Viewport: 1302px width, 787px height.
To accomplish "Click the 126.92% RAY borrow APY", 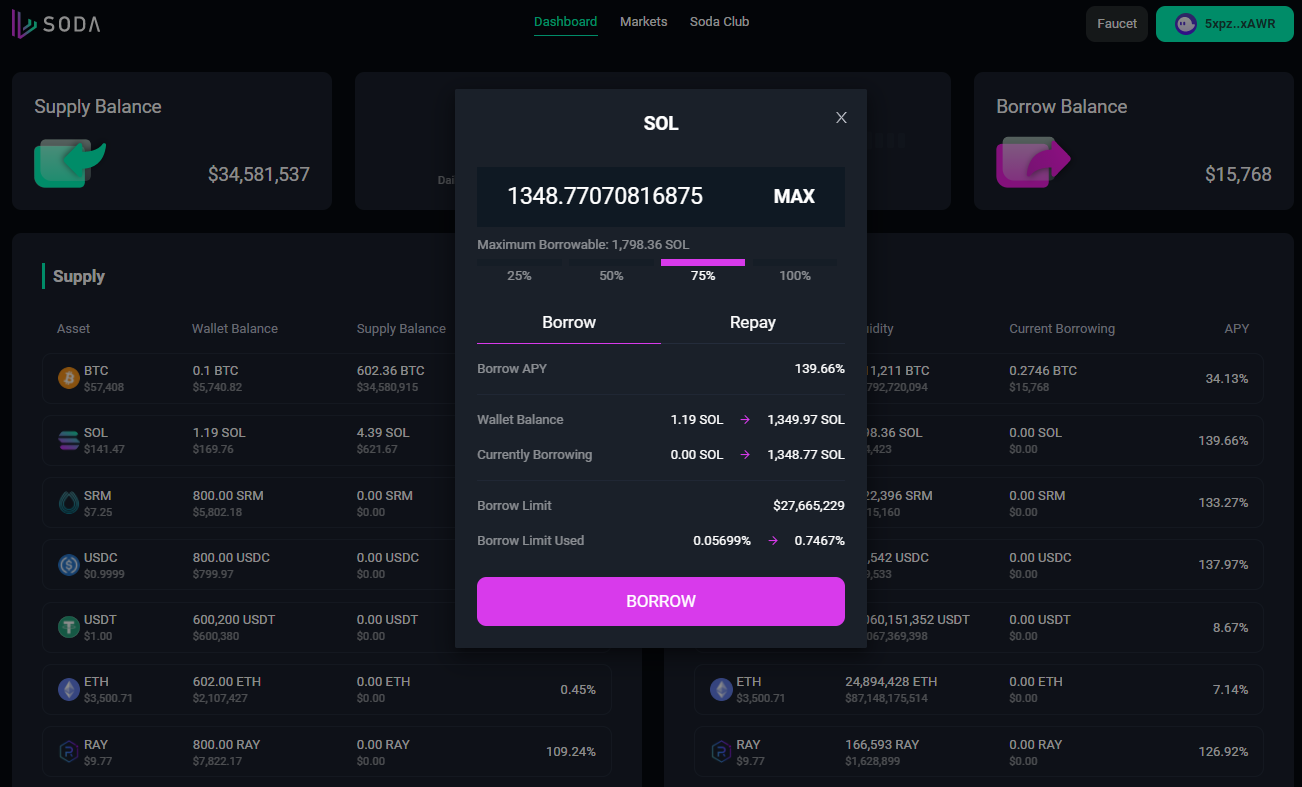I will (x=1223, y=752).
